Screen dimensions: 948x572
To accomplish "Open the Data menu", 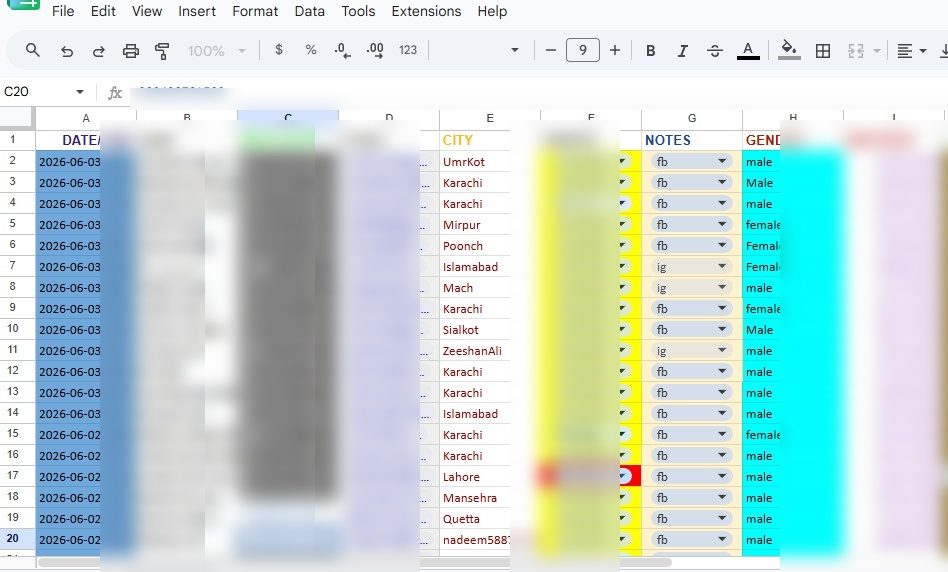I will click(310, 11).
